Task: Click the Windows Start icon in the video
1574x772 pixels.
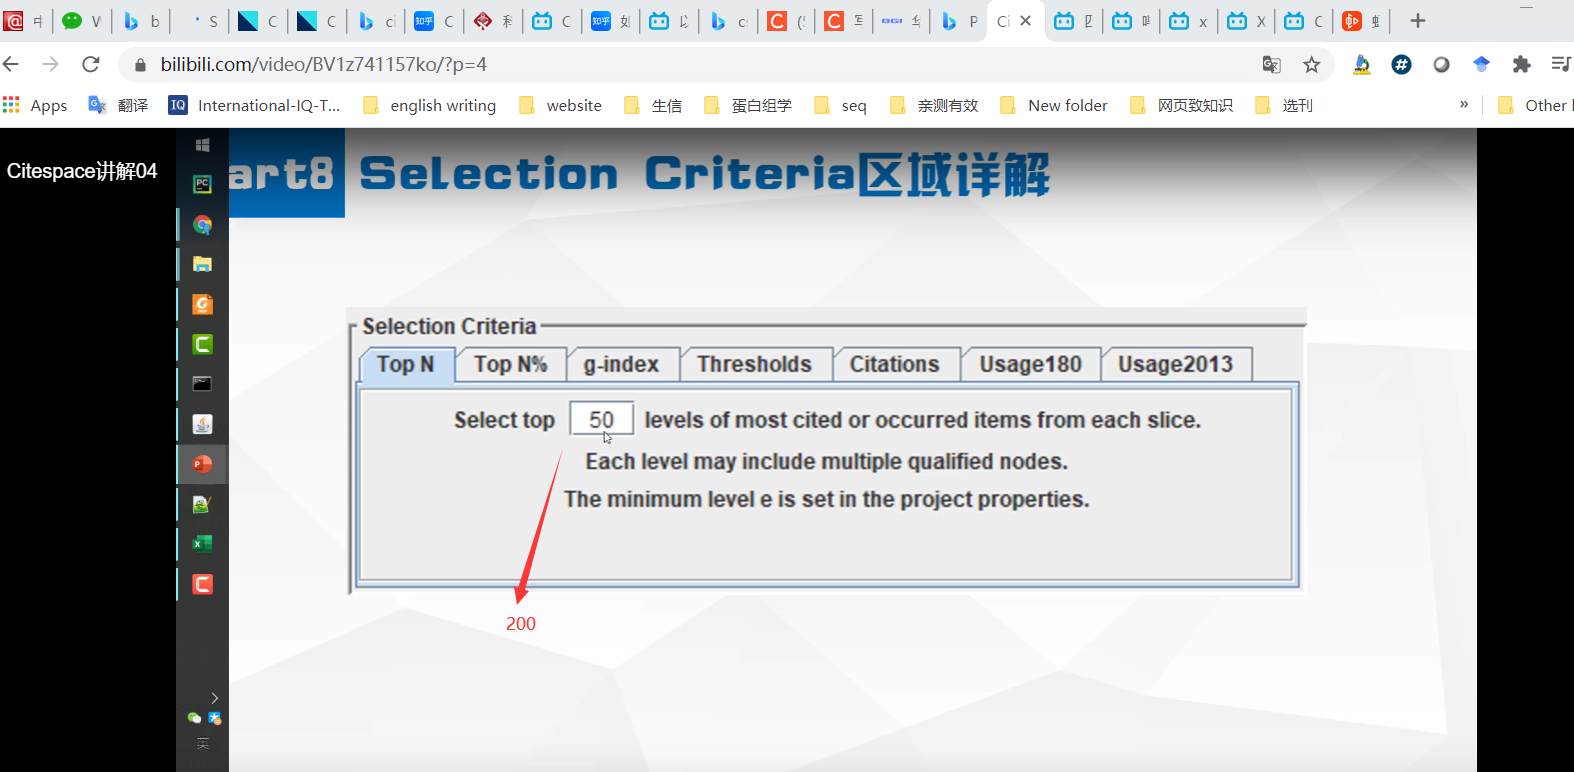Action: click(x=203, y=145)
